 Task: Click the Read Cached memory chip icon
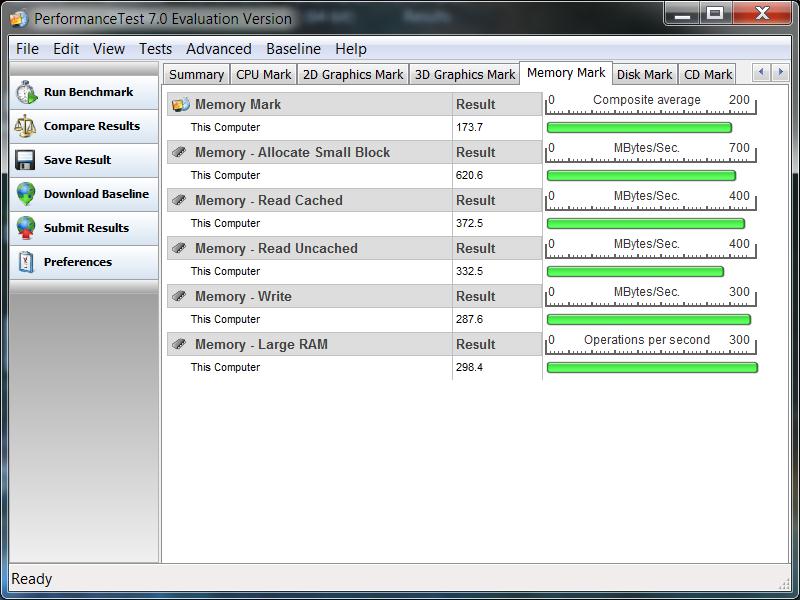point(179,200)
